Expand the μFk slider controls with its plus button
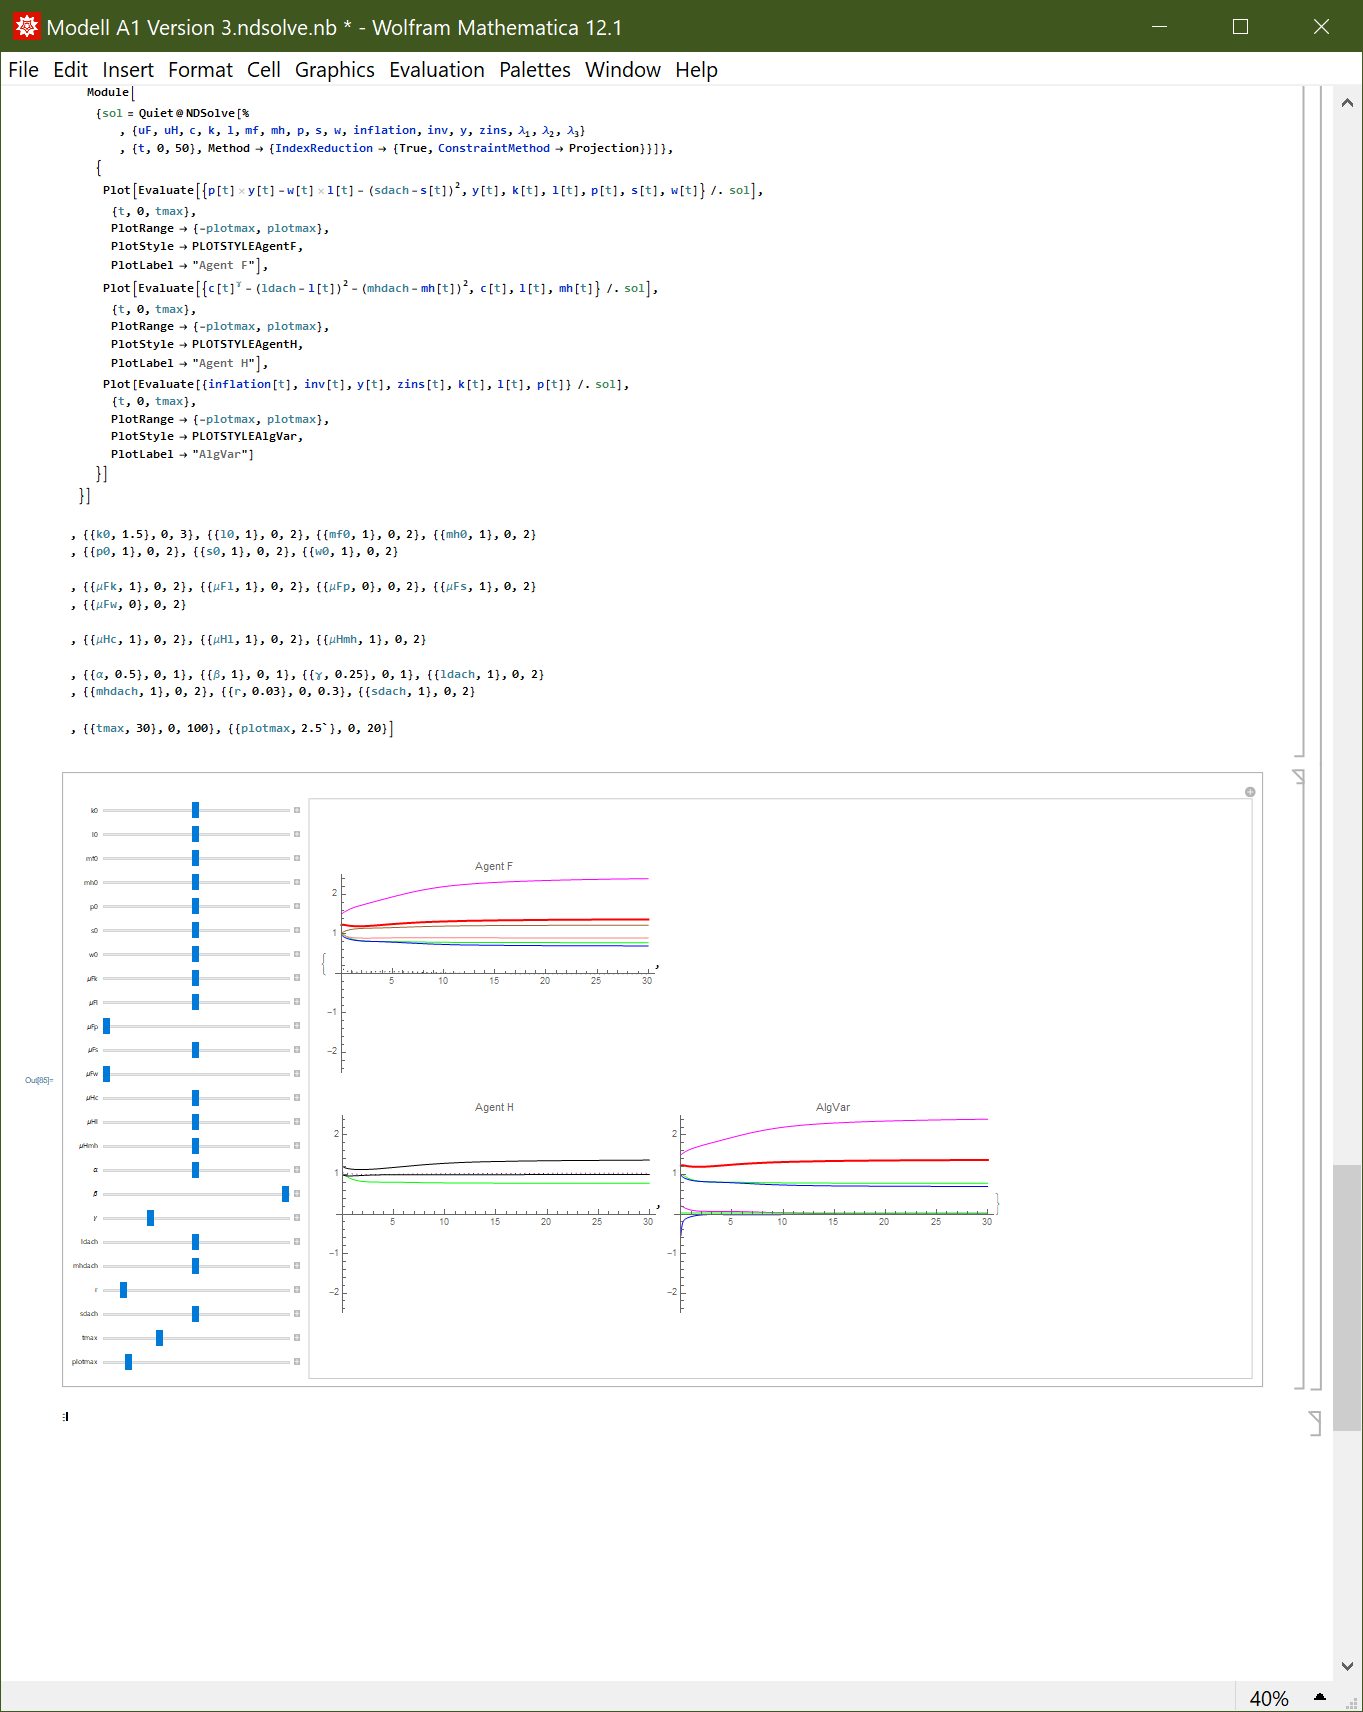Viewport: 1363px width, 1712px height. 297,978
